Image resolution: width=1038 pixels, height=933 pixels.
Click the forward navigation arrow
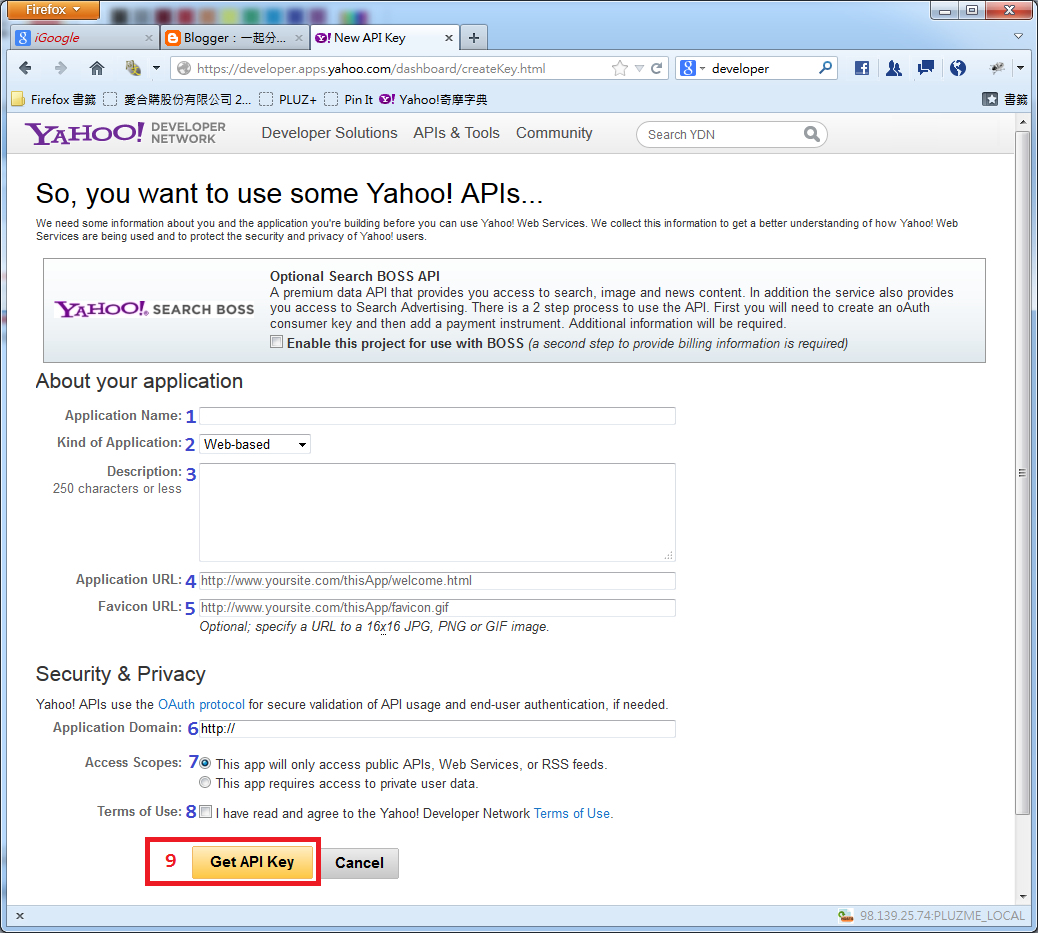click(61, 68)
